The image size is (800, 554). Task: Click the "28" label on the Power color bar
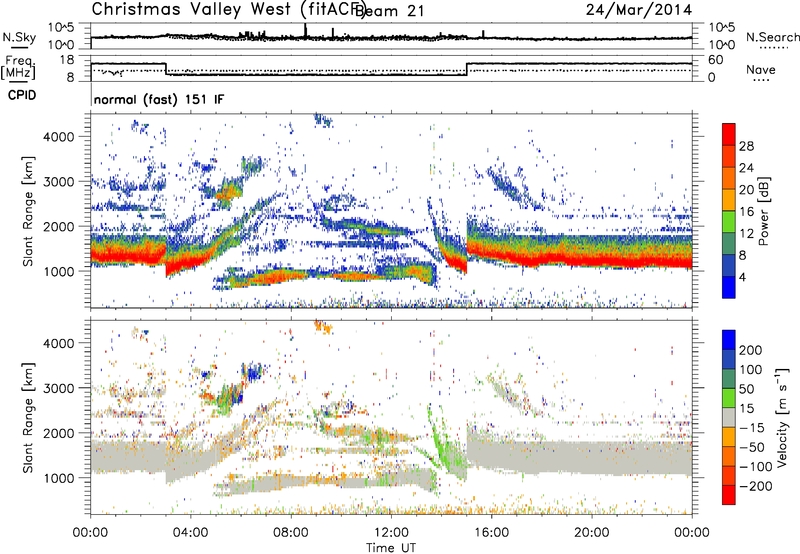tap(746, 146)
